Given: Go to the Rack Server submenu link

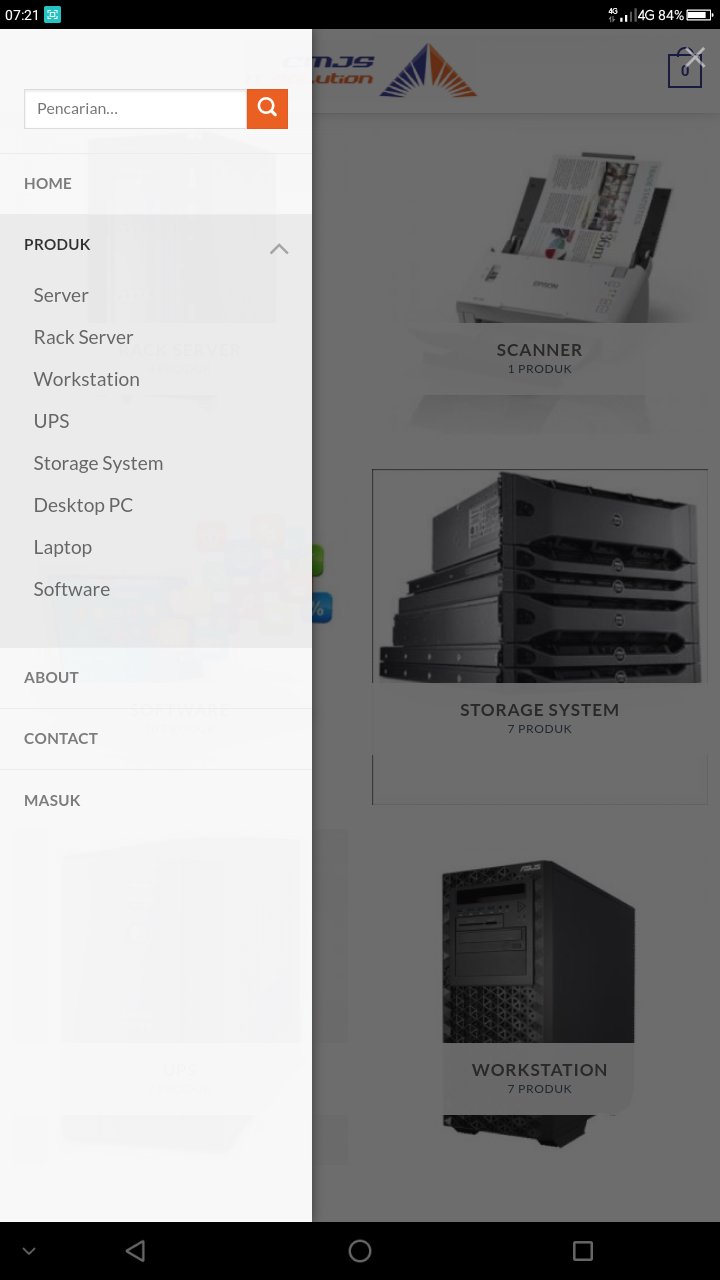Looking at the screenshot, I should [x=83, y=337].
